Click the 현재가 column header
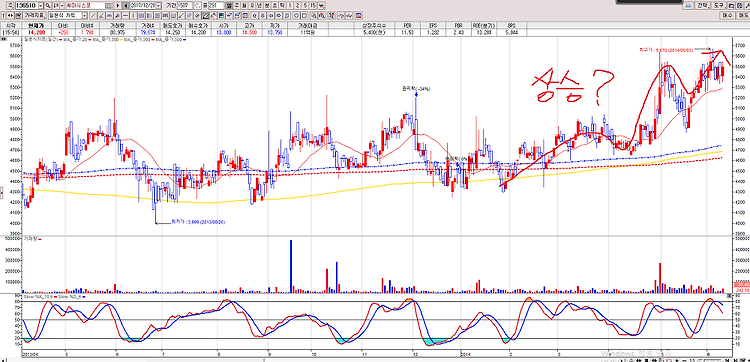Screen dimensions: 750x362 pyautogui.click(x=36, y=25)
